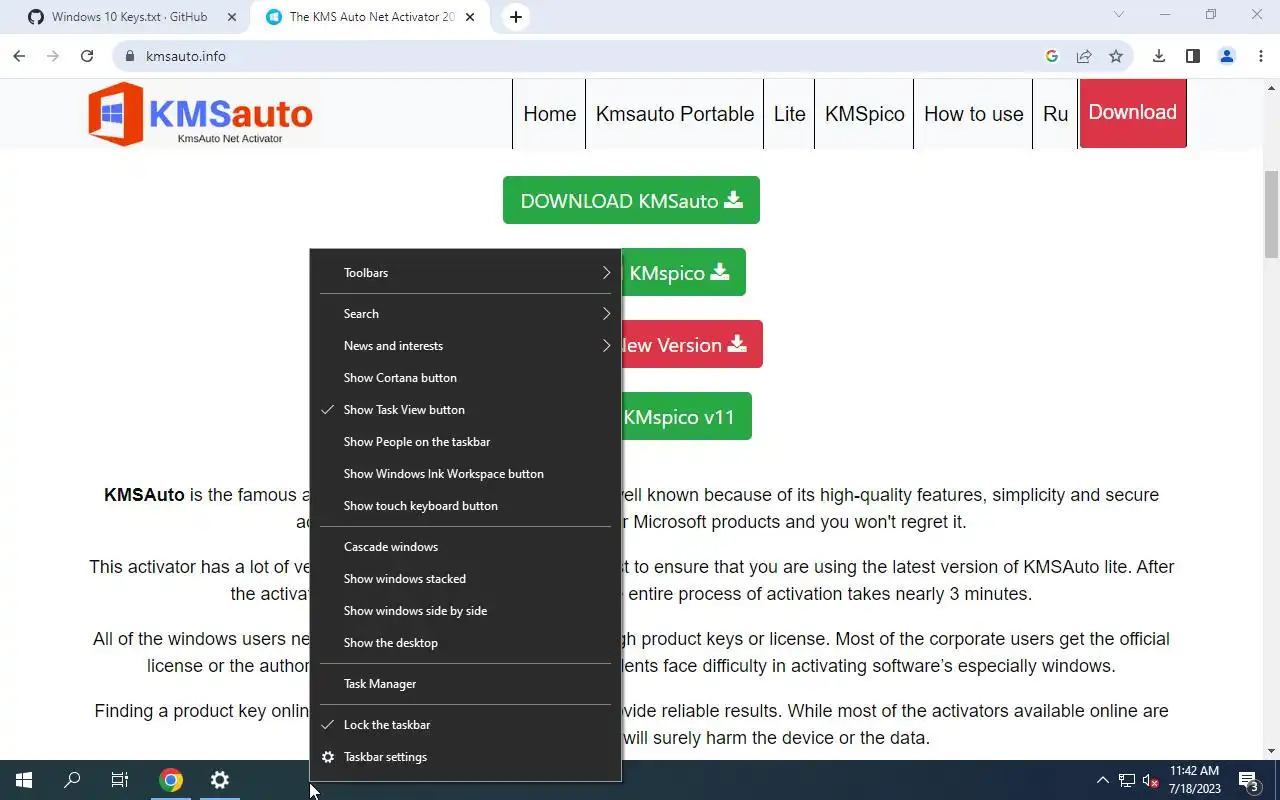Screen dimensions: 1280x800
Task: Toggle Show Cortana button
Action: pyautogui.click(x=465, y=378)
